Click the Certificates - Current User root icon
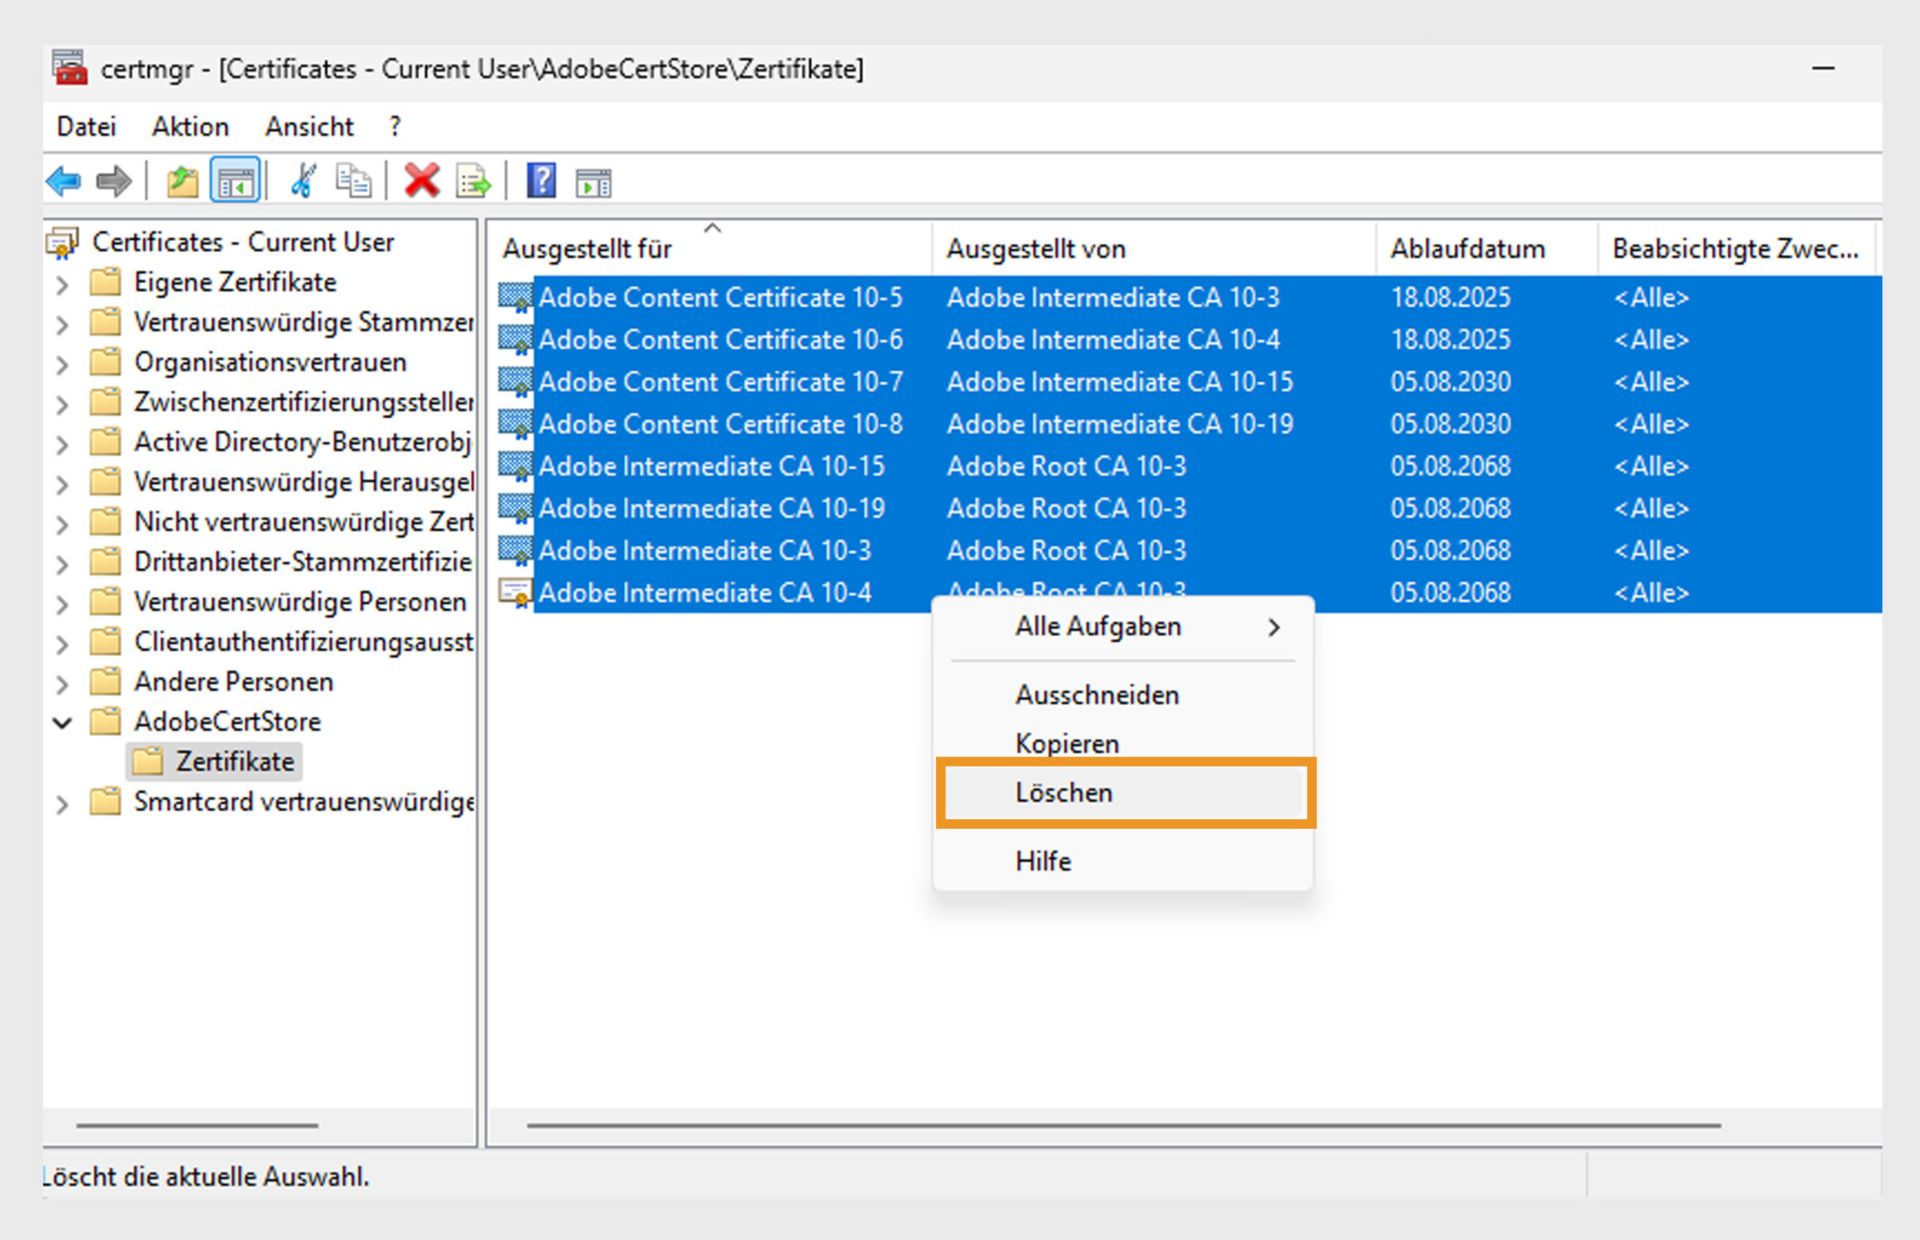This screenshot has height=1240, width=1920. (x=62, y=242)
